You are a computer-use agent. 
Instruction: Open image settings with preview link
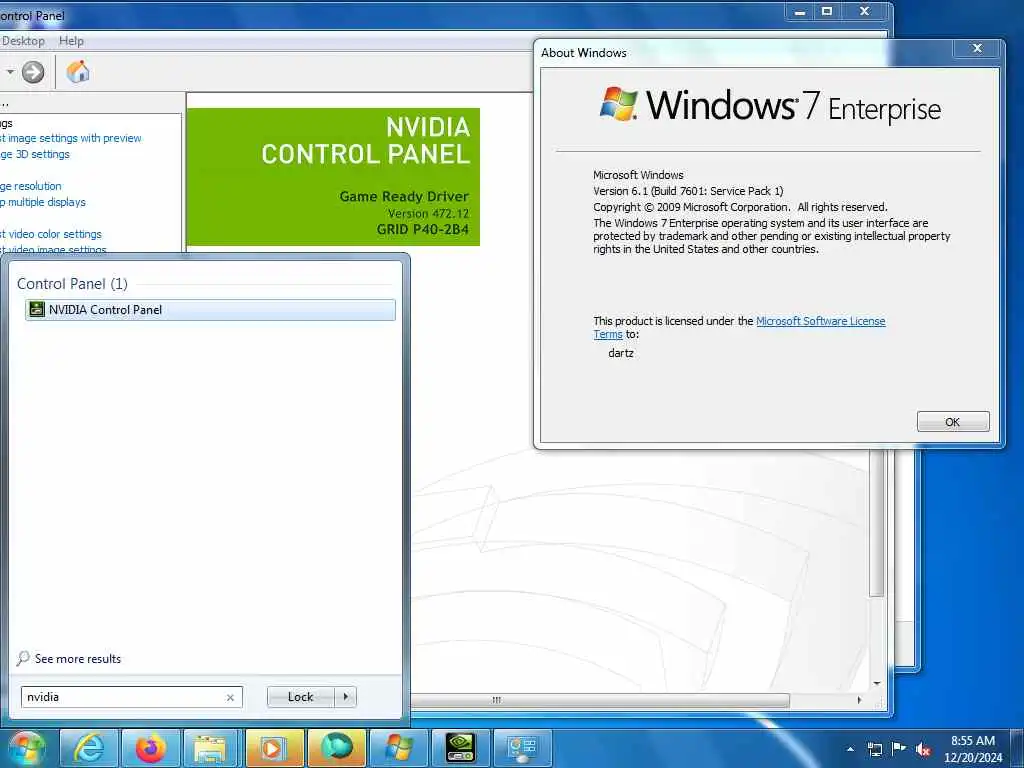coord(71,138)
